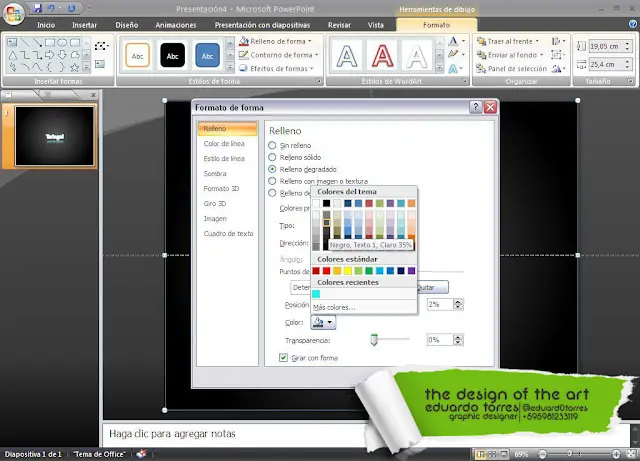Viewport: 640px width, 461px height.
Task: Click the Traer al frente icon
Action: click(x=481, y=41)
